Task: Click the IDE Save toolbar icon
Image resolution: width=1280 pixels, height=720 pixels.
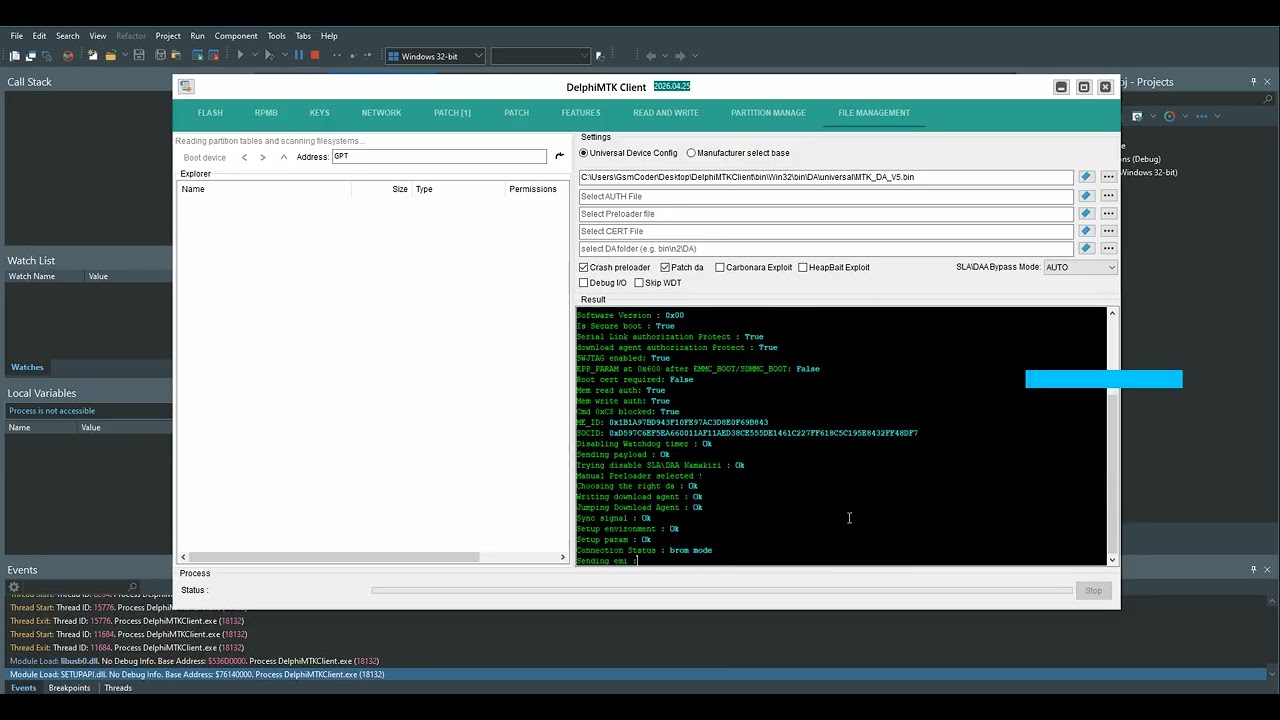Action: (139, 56)
